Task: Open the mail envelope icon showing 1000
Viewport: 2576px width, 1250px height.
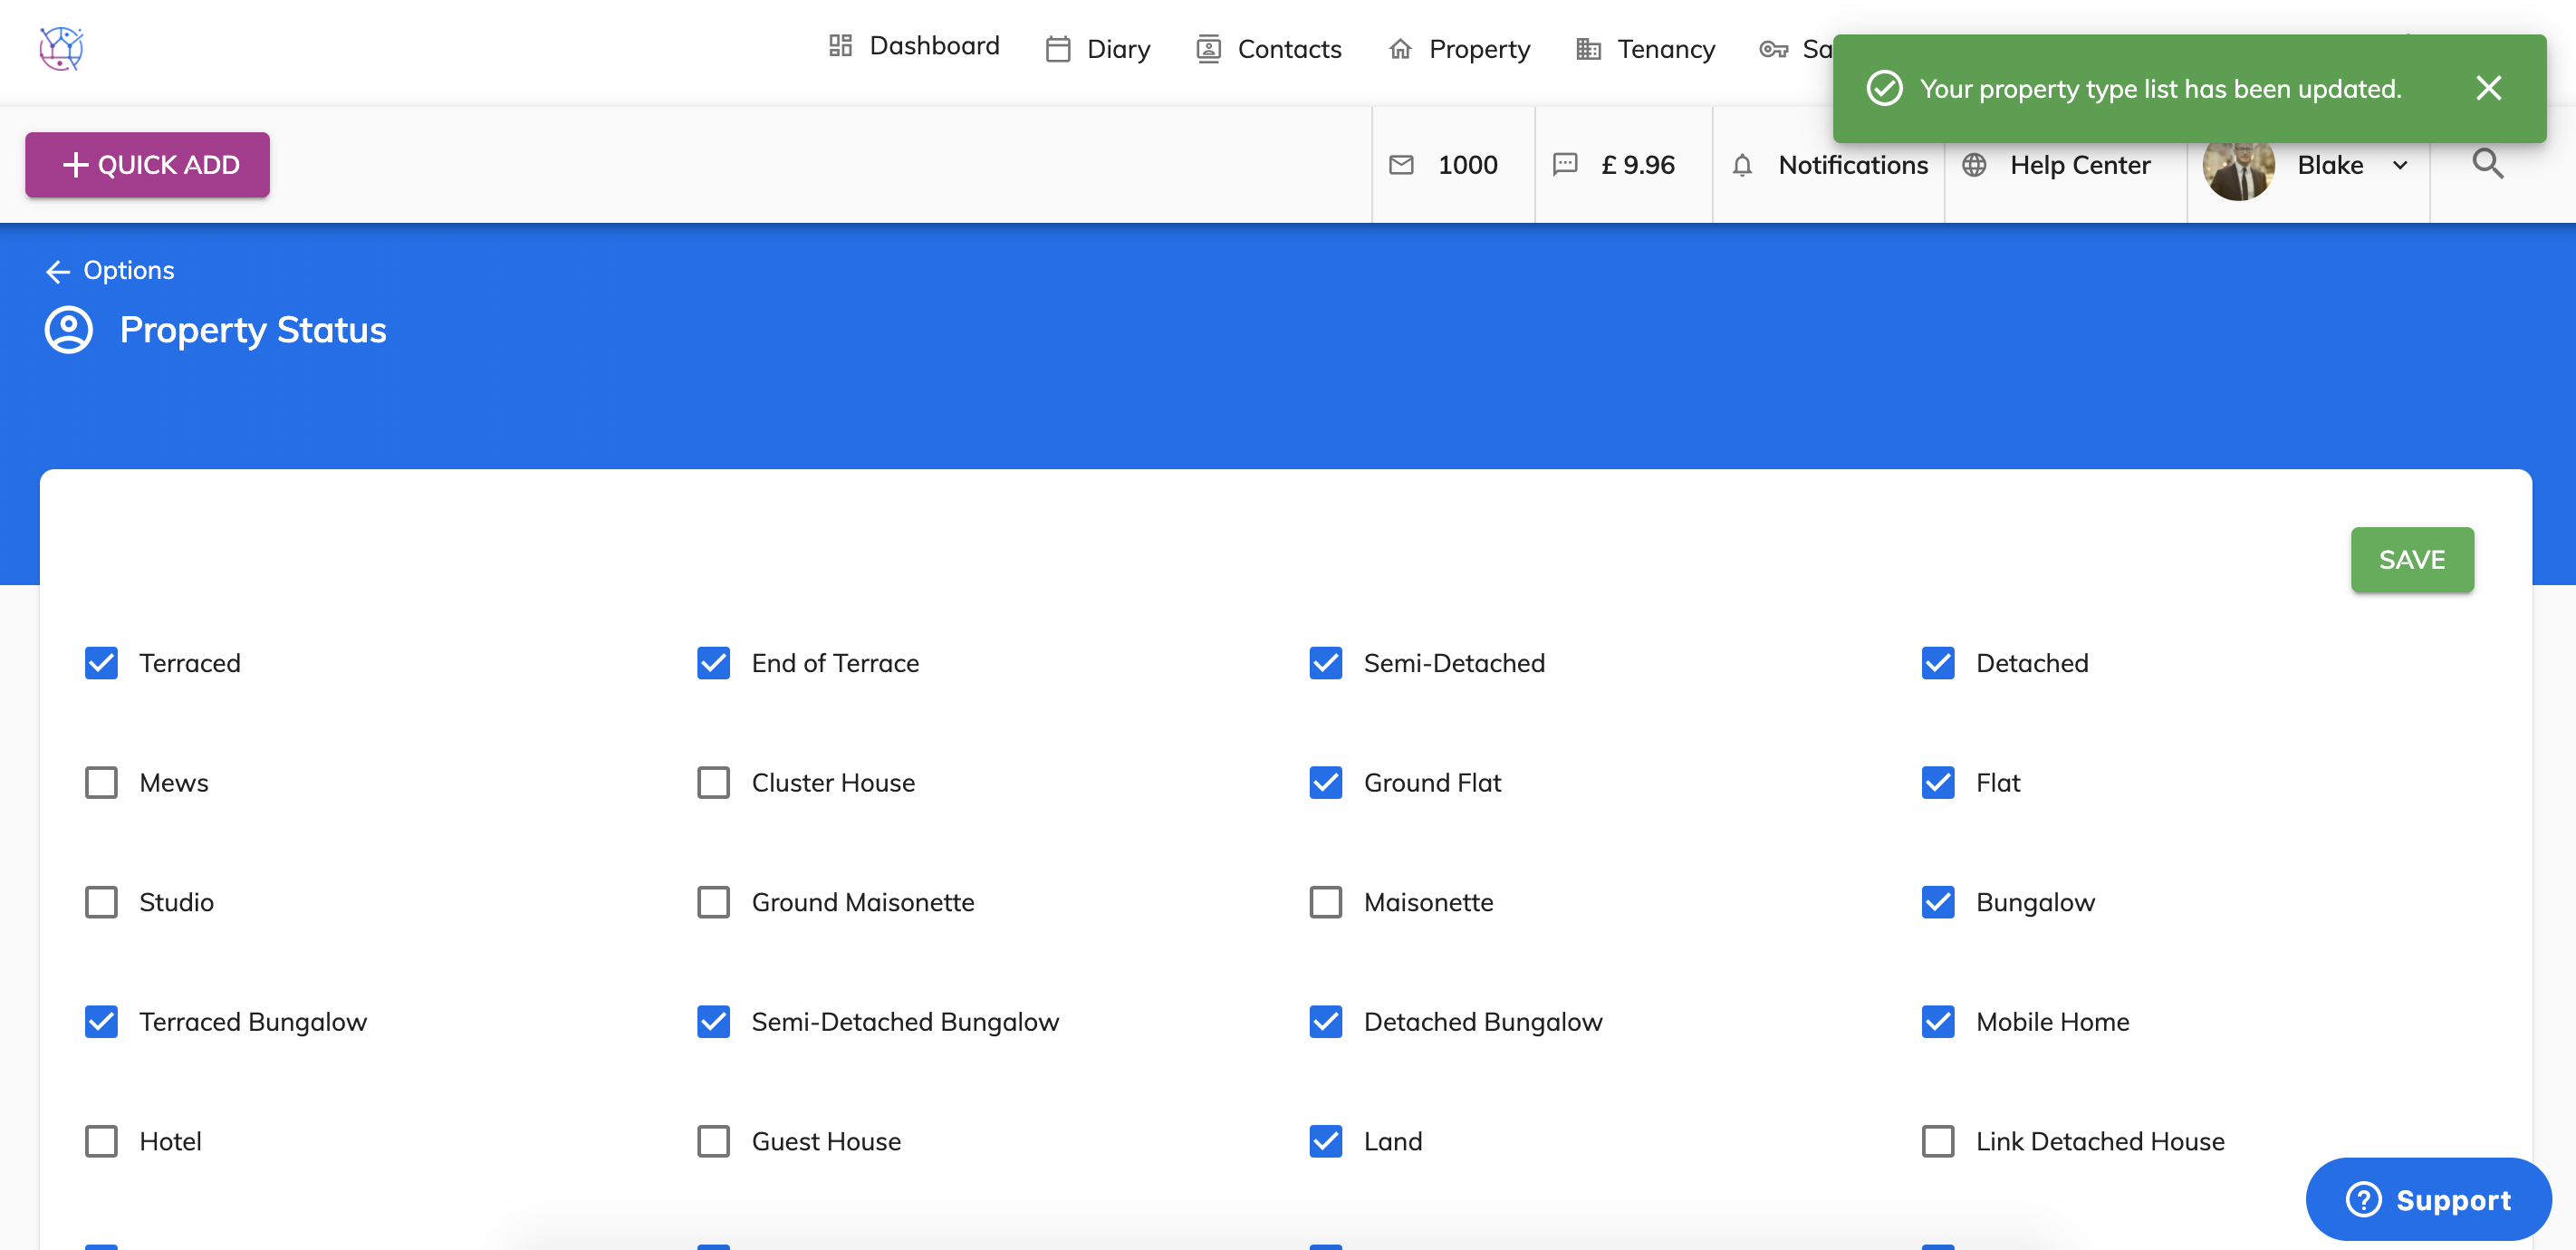Action: pos(1403,164)
